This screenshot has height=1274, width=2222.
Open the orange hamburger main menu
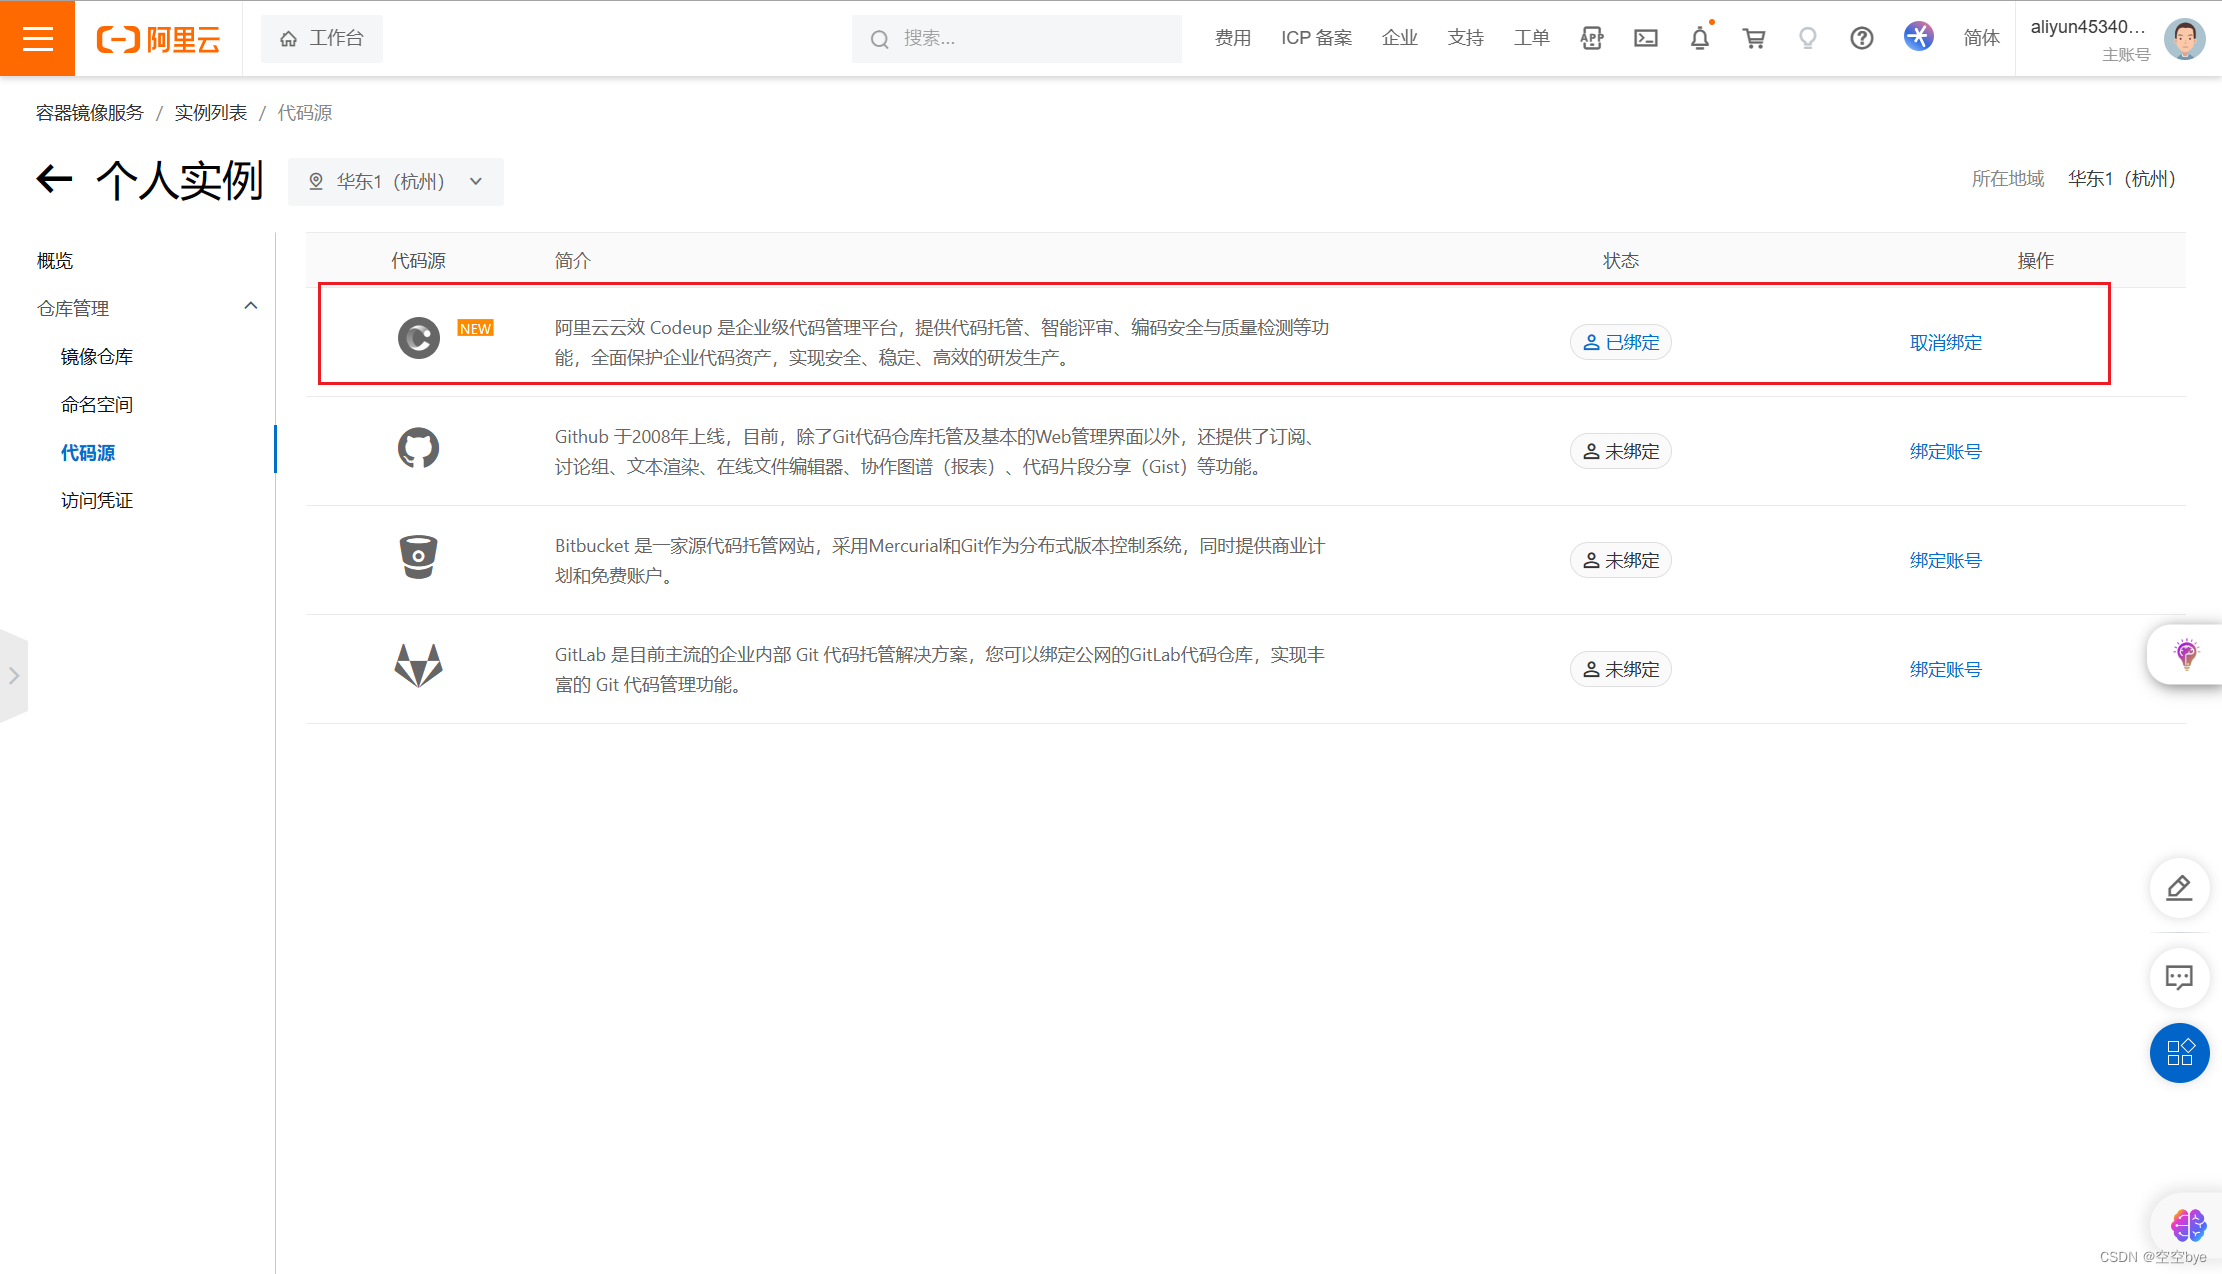pyautogui.click(x=37, y=38)
